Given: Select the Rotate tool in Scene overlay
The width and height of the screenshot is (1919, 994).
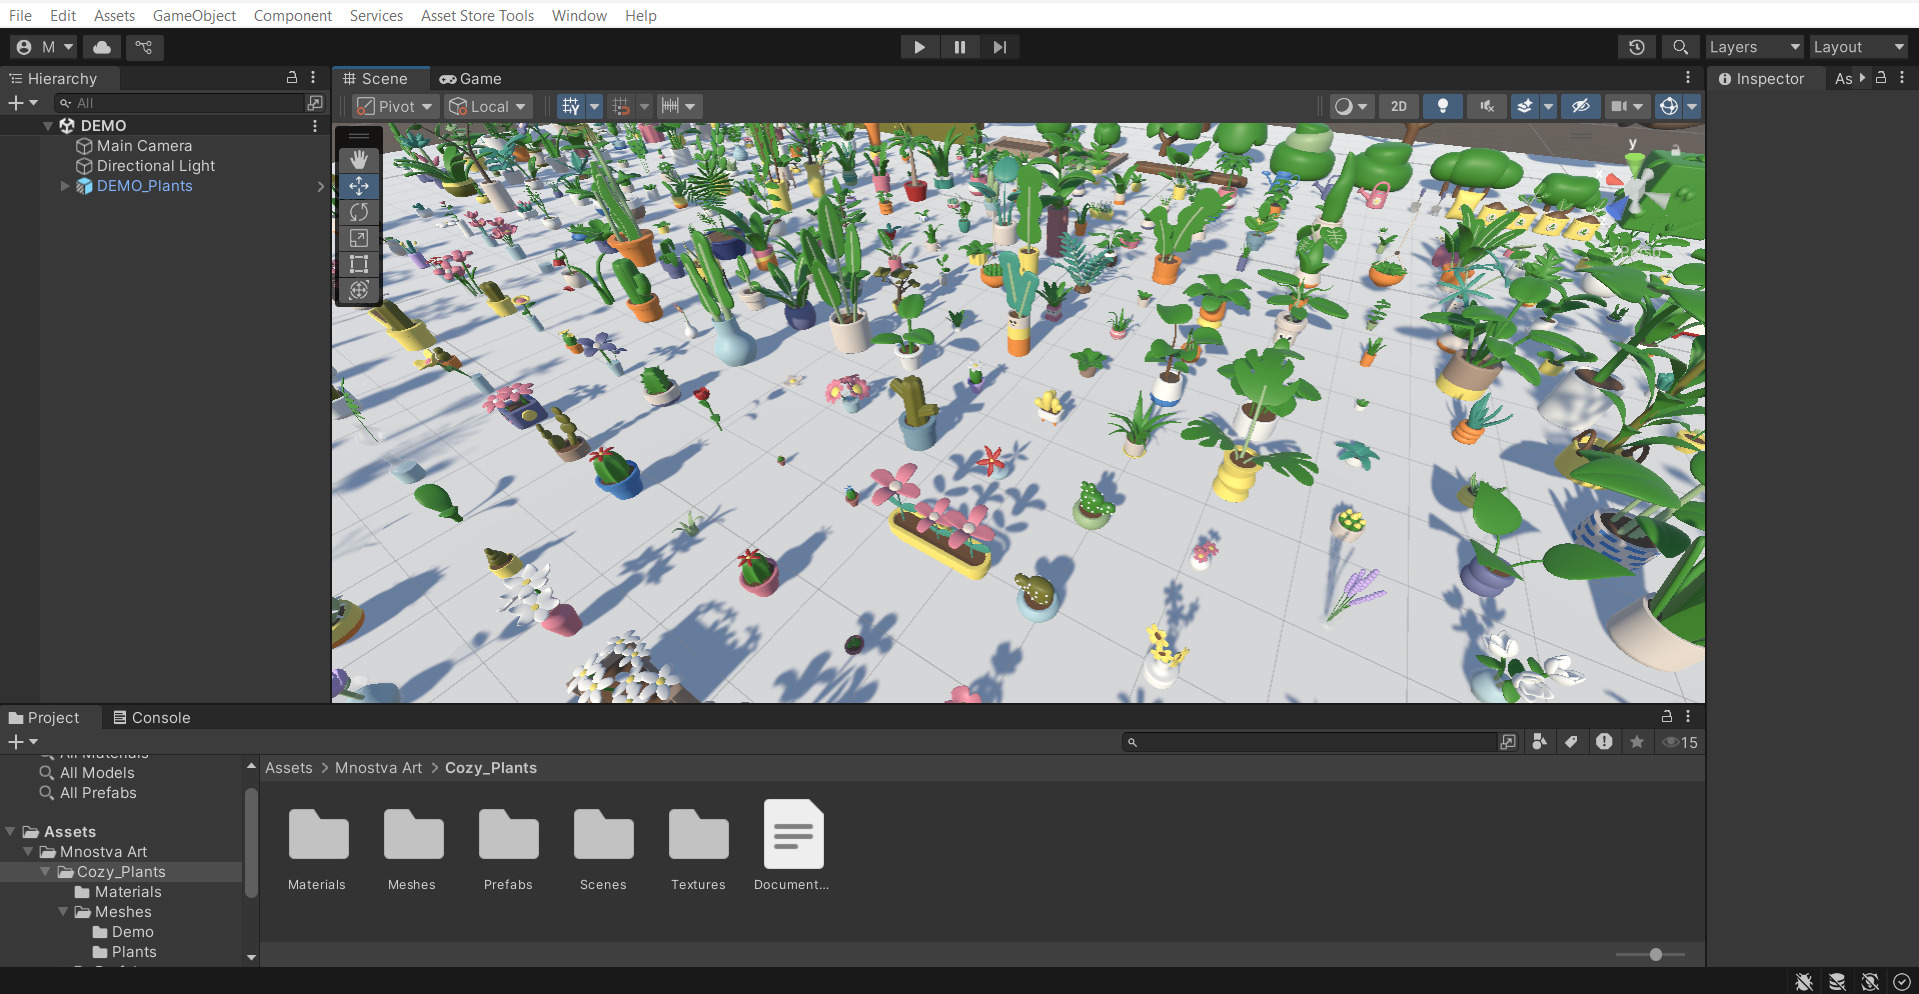Looking at the screenshot, I should click(x=359, y=212).
